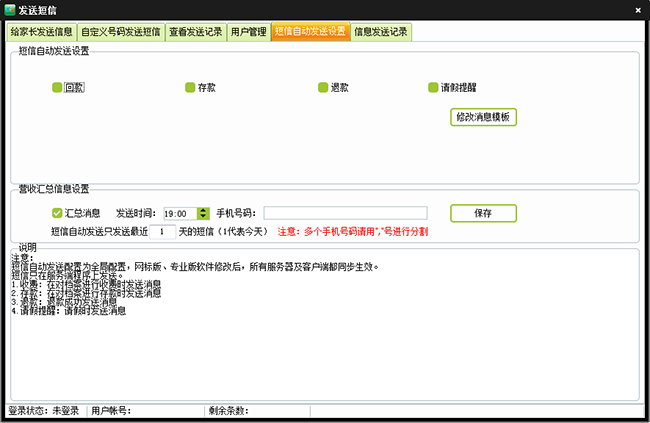
Task: Toggle the 请假提醒 checkbox
Action: [x=434, y=88]
